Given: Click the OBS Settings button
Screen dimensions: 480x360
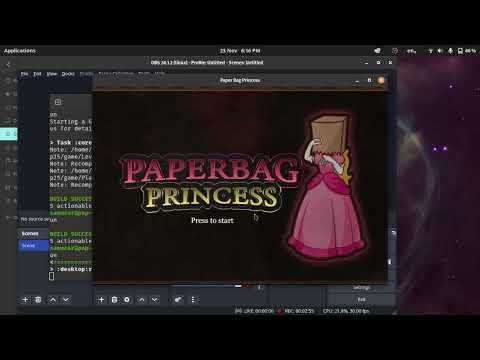Looking at the screenshot, I should [x=361, y=288].
